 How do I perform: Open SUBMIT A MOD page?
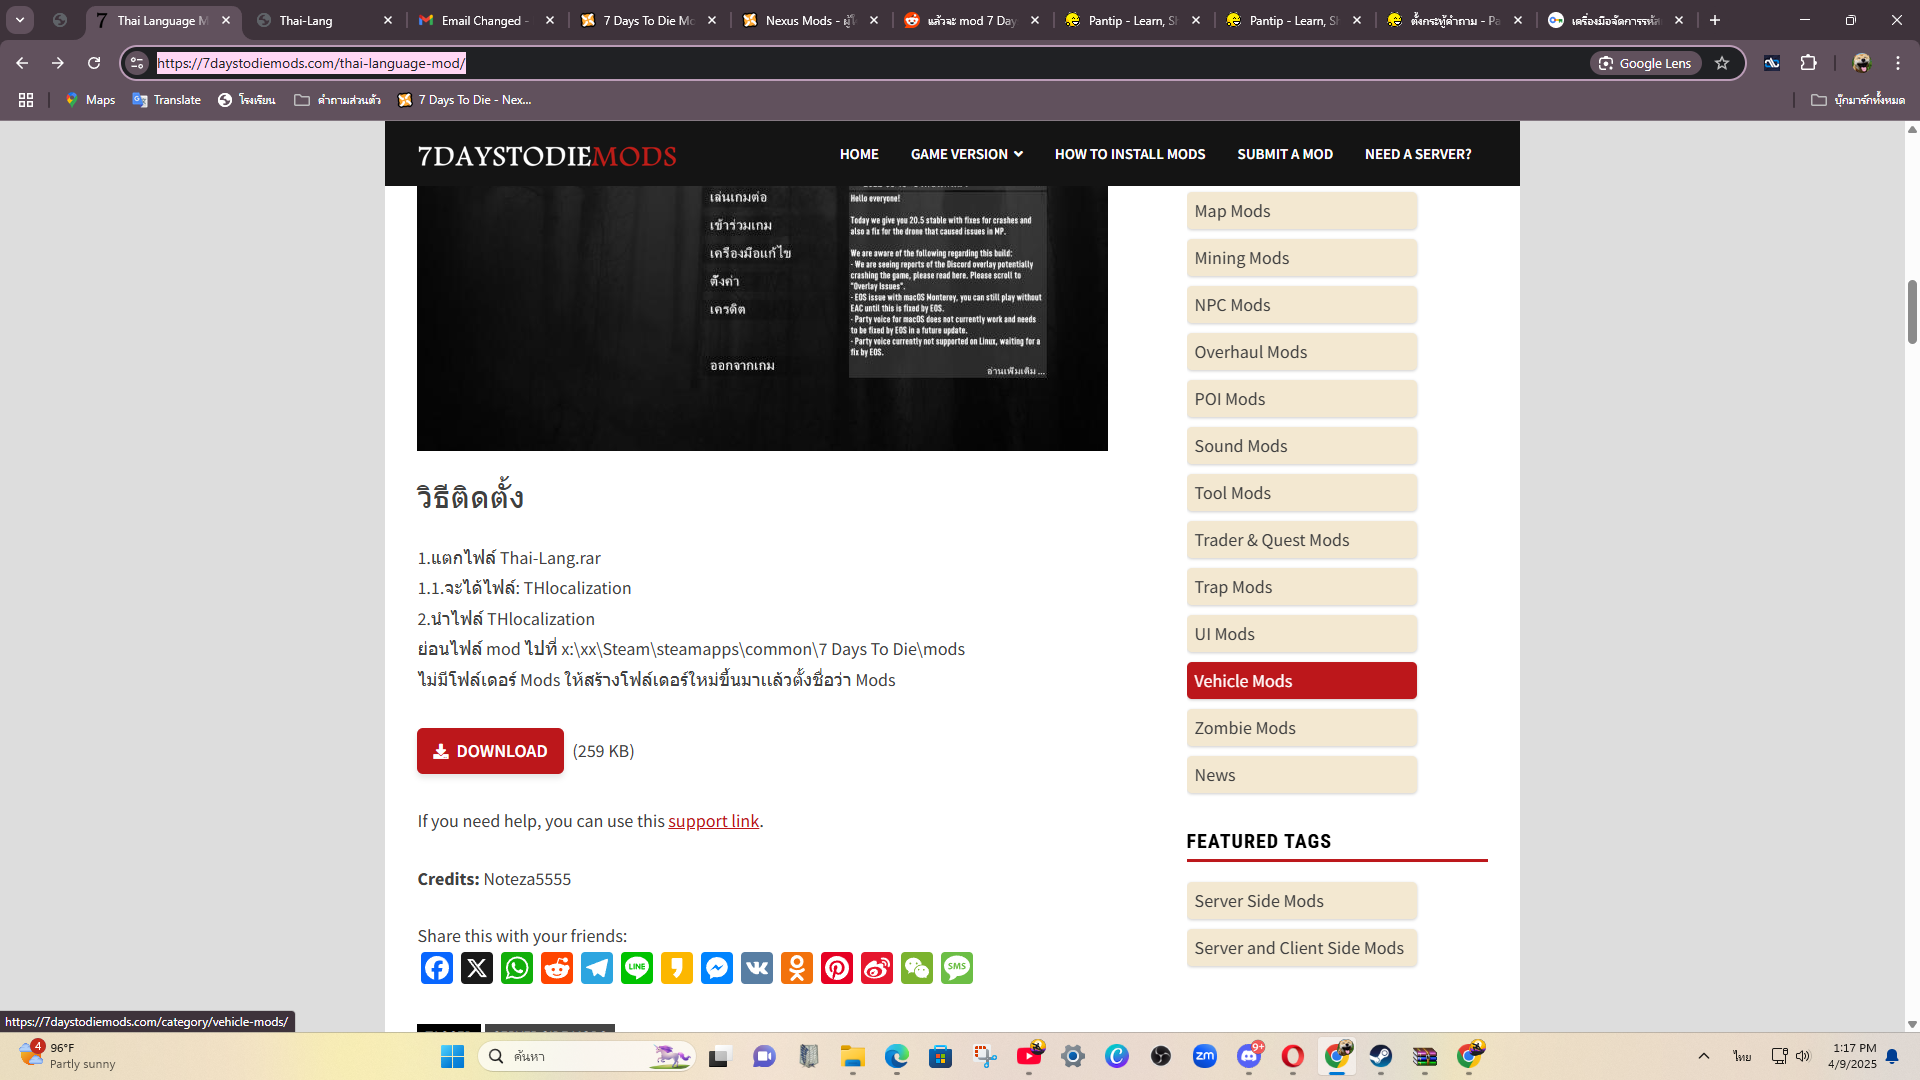pyautogui.click(x=1285, y=154)
